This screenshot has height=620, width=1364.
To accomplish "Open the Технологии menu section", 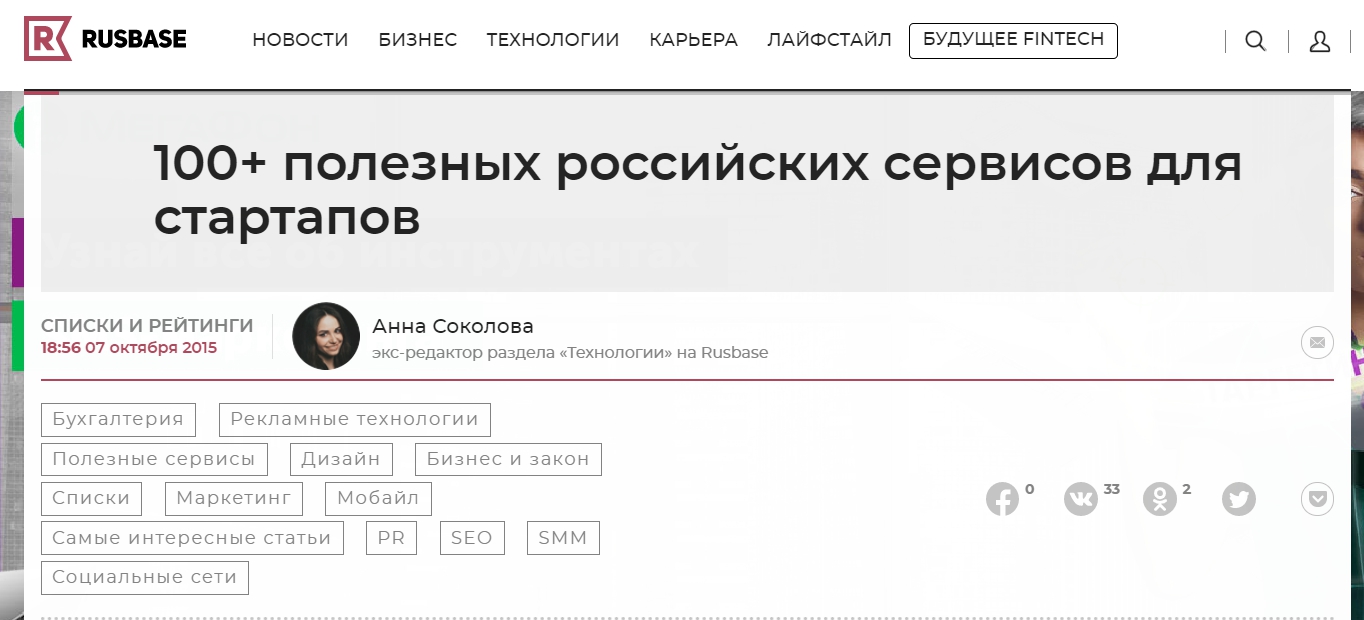I will coord(553,41).
